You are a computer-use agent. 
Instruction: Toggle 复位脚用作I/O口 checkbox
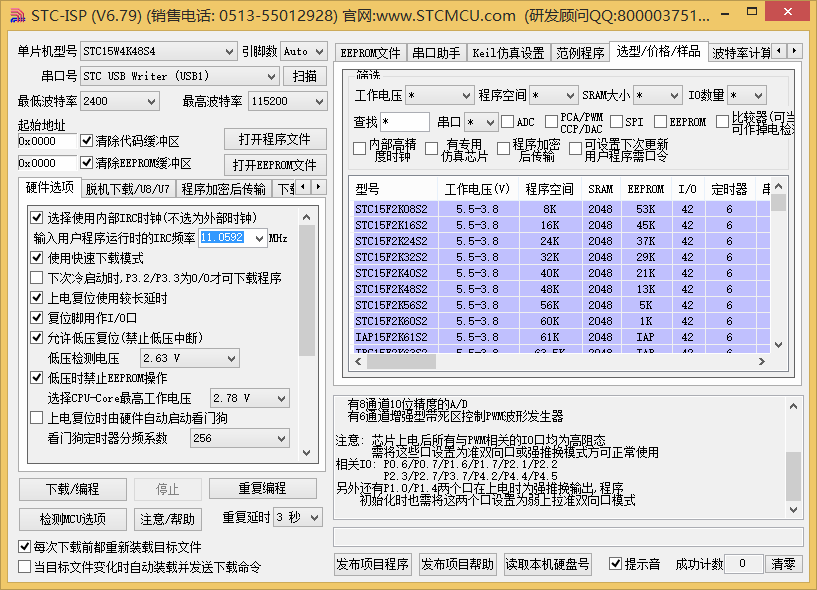(x=36, y=317)
